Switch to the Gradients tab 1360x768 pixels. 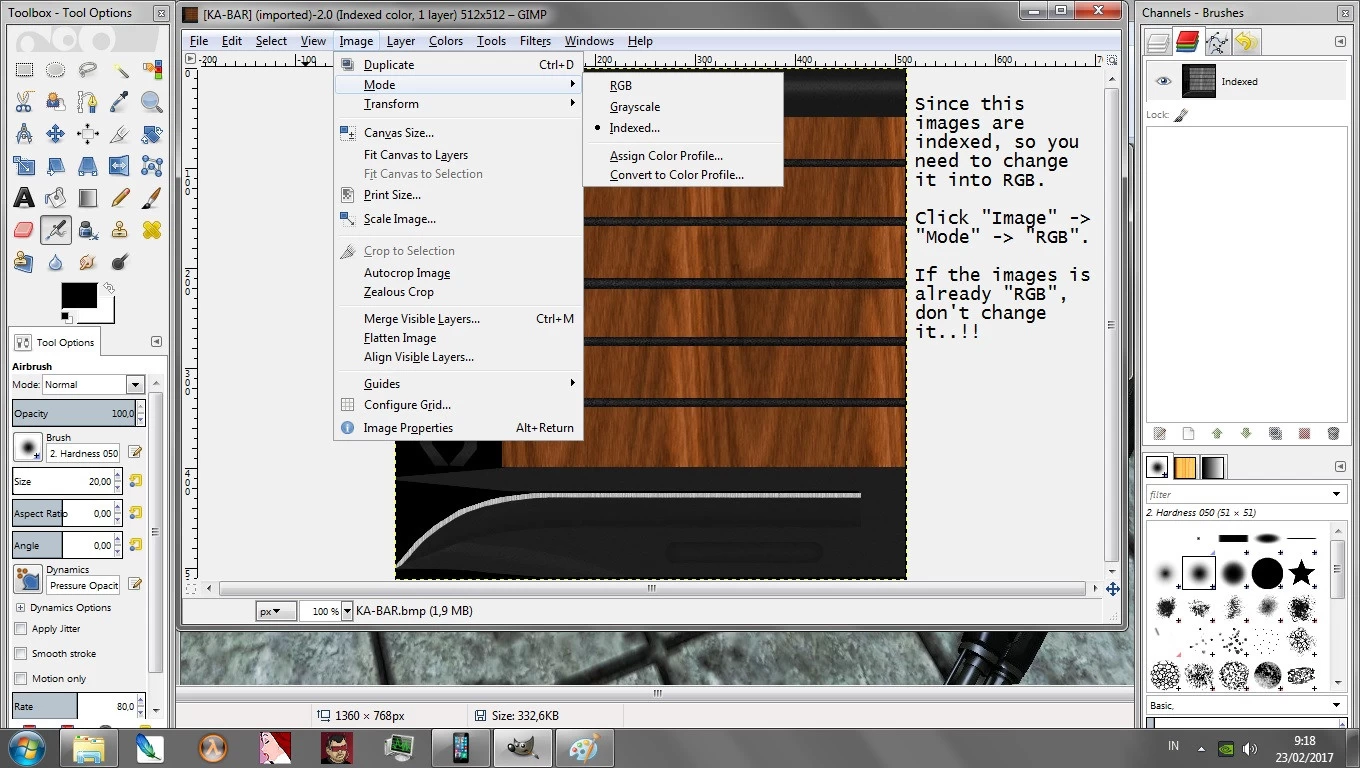click(x=1212, y=467)
